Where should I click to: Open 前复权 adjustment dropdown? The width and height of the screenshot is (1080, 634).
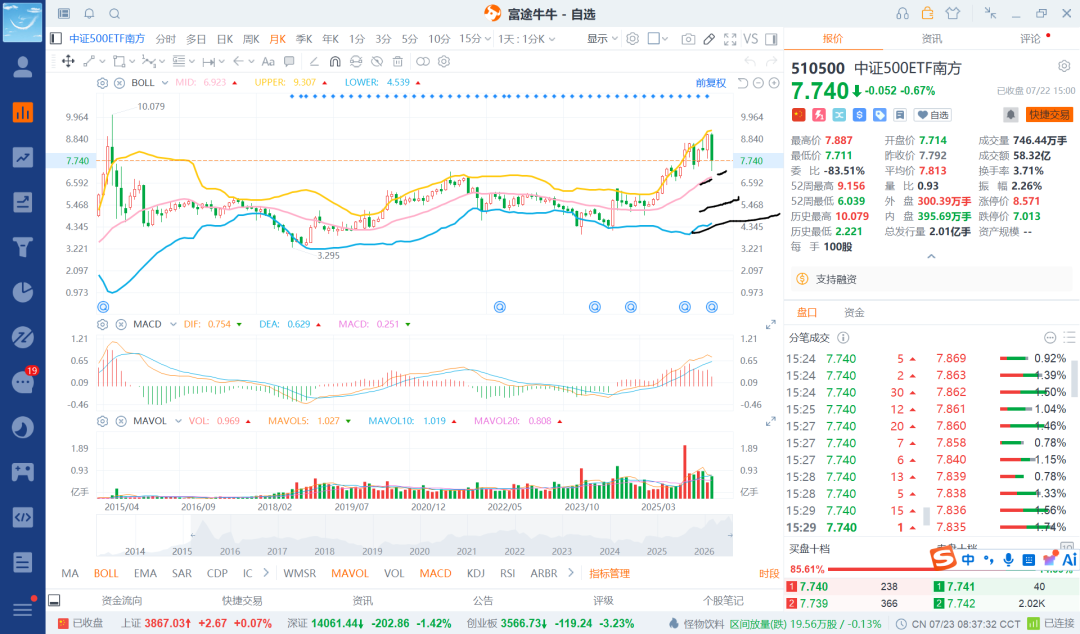711,83
